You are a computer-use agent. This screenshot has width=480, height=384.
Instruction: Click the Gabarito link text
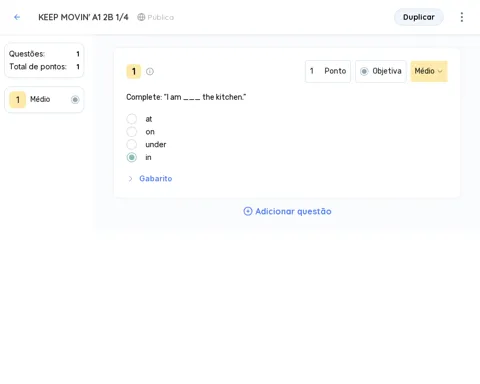(156, 179)
